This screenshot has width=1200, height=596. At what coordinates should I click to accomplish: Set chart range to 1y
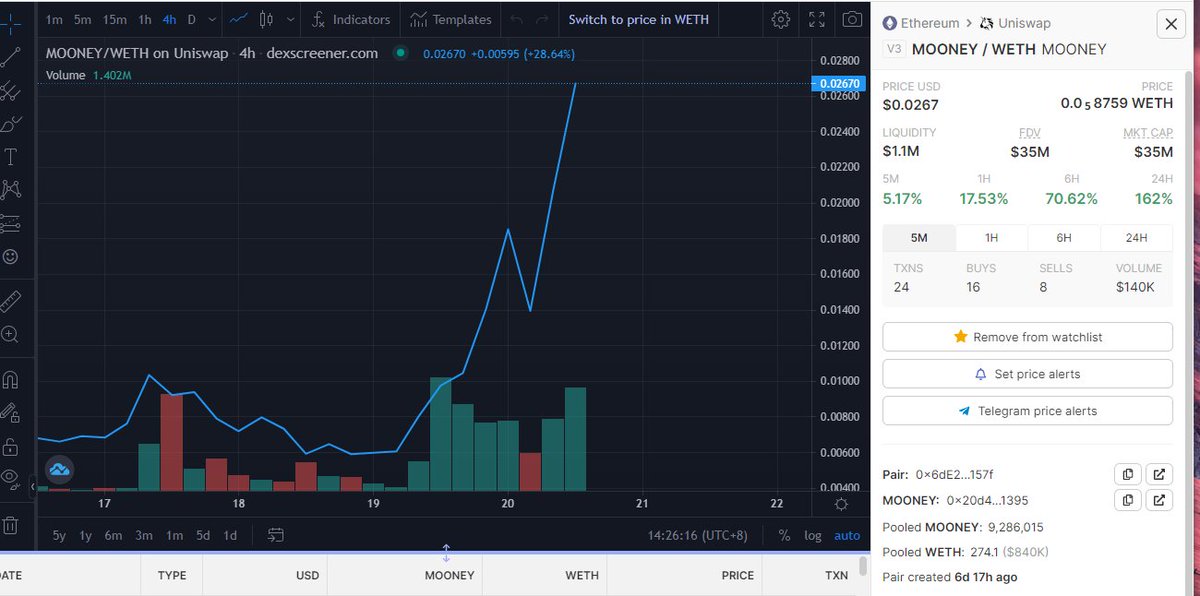[x=86, y=535]
